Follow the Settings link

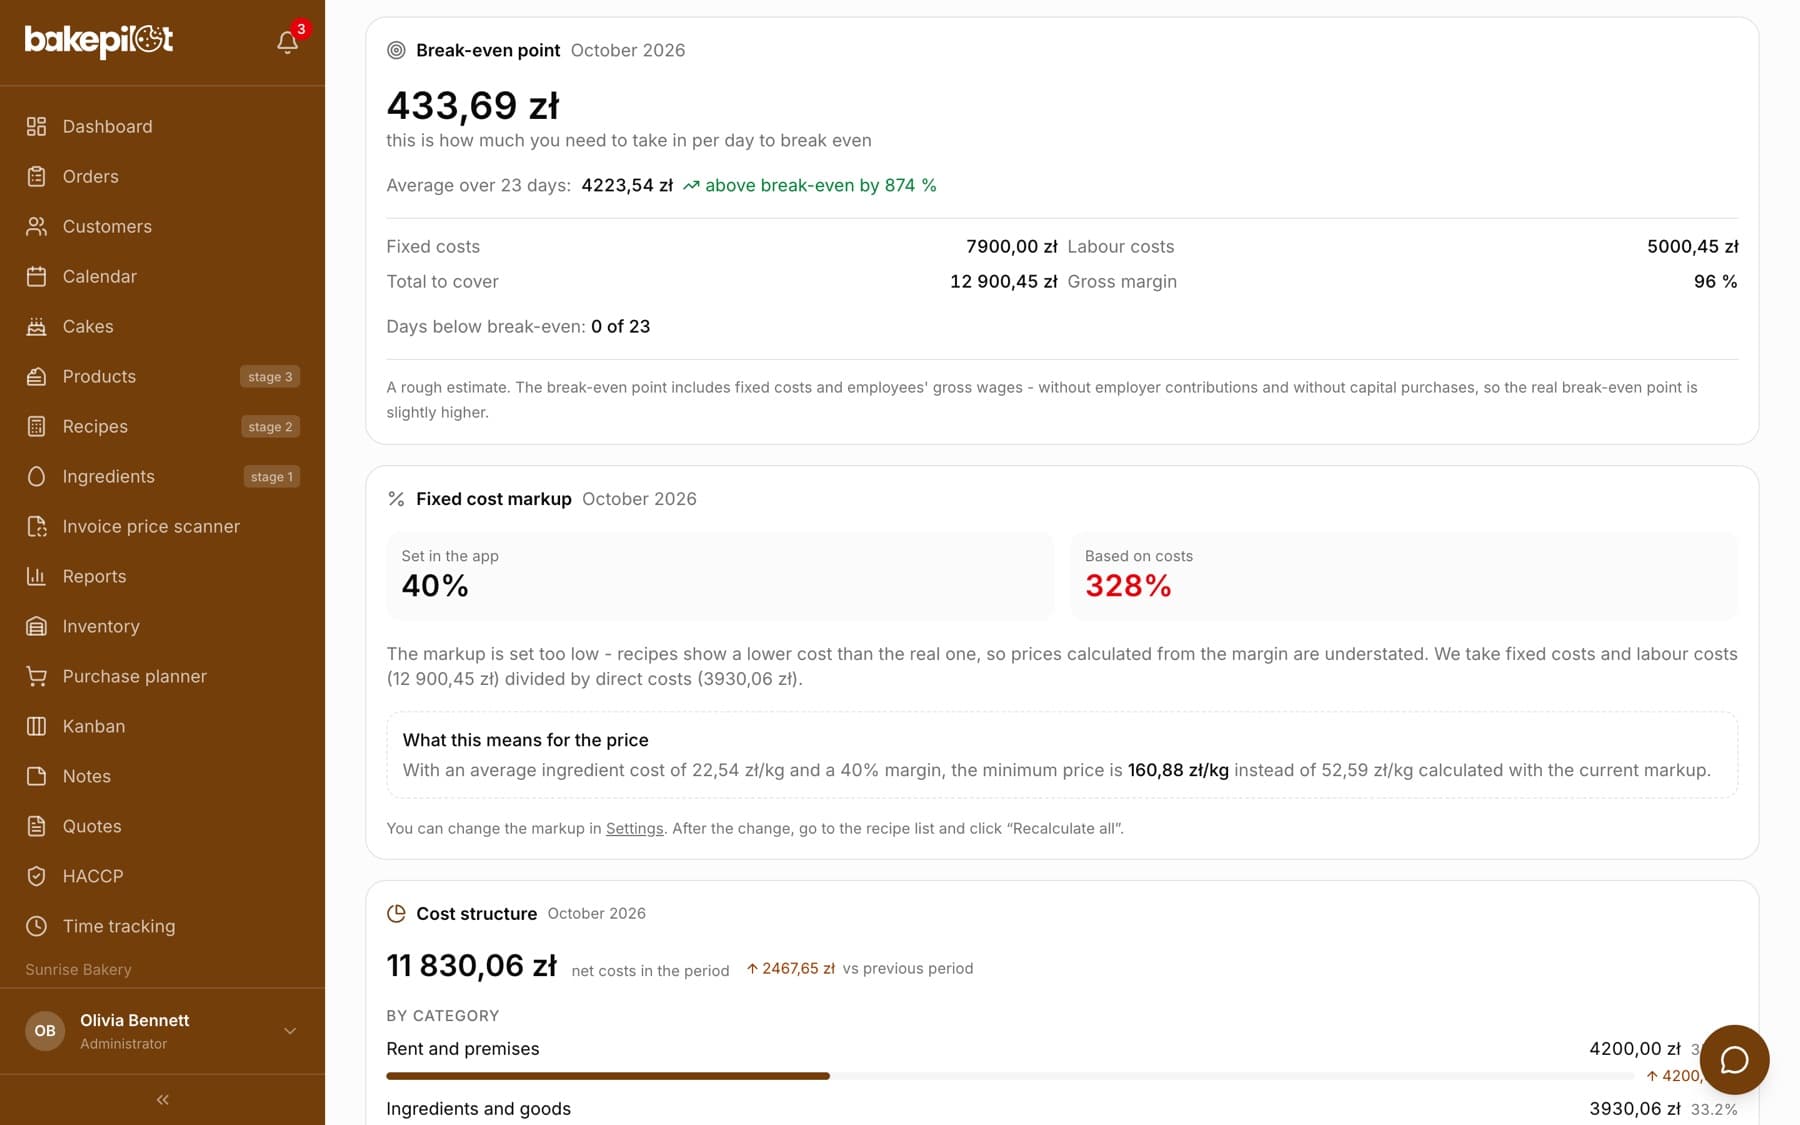[x=634, y=828]
